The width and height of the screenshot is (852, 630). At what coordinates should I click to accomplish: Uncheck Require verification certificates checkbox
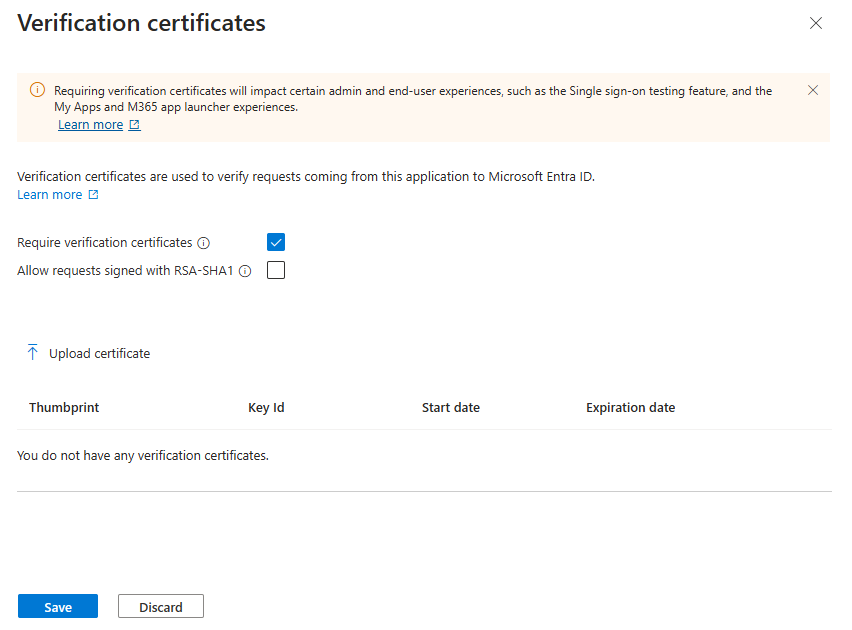pos(276,242)
